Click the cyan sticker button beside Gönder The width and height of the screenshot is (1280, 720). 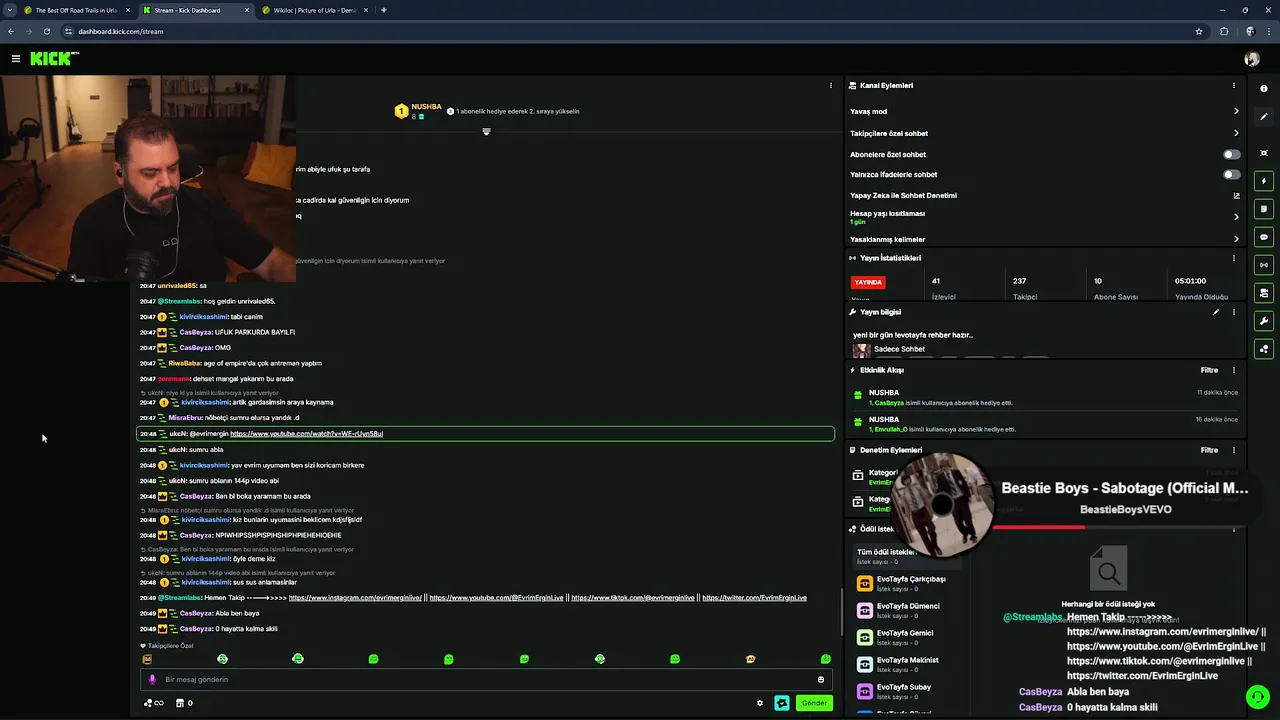[x=782, y=703]
